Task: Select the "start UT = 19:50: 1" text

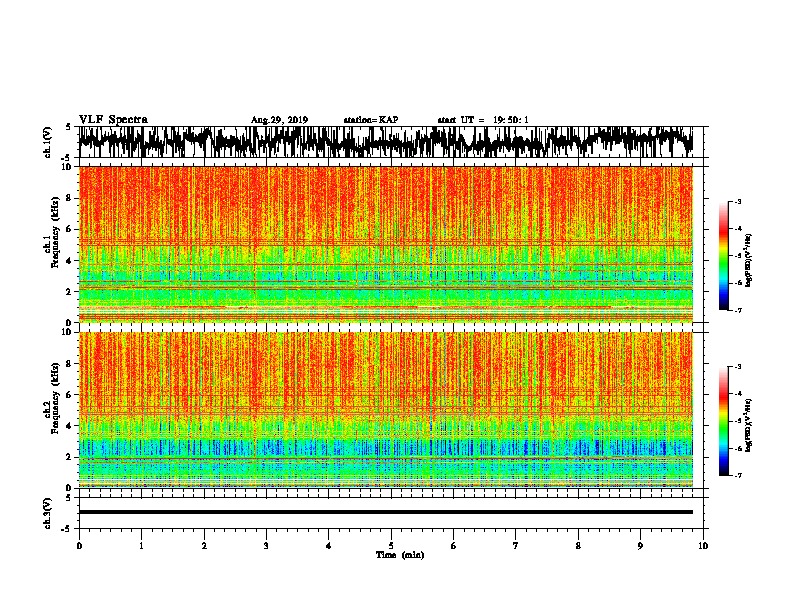Action: (483, 120)
